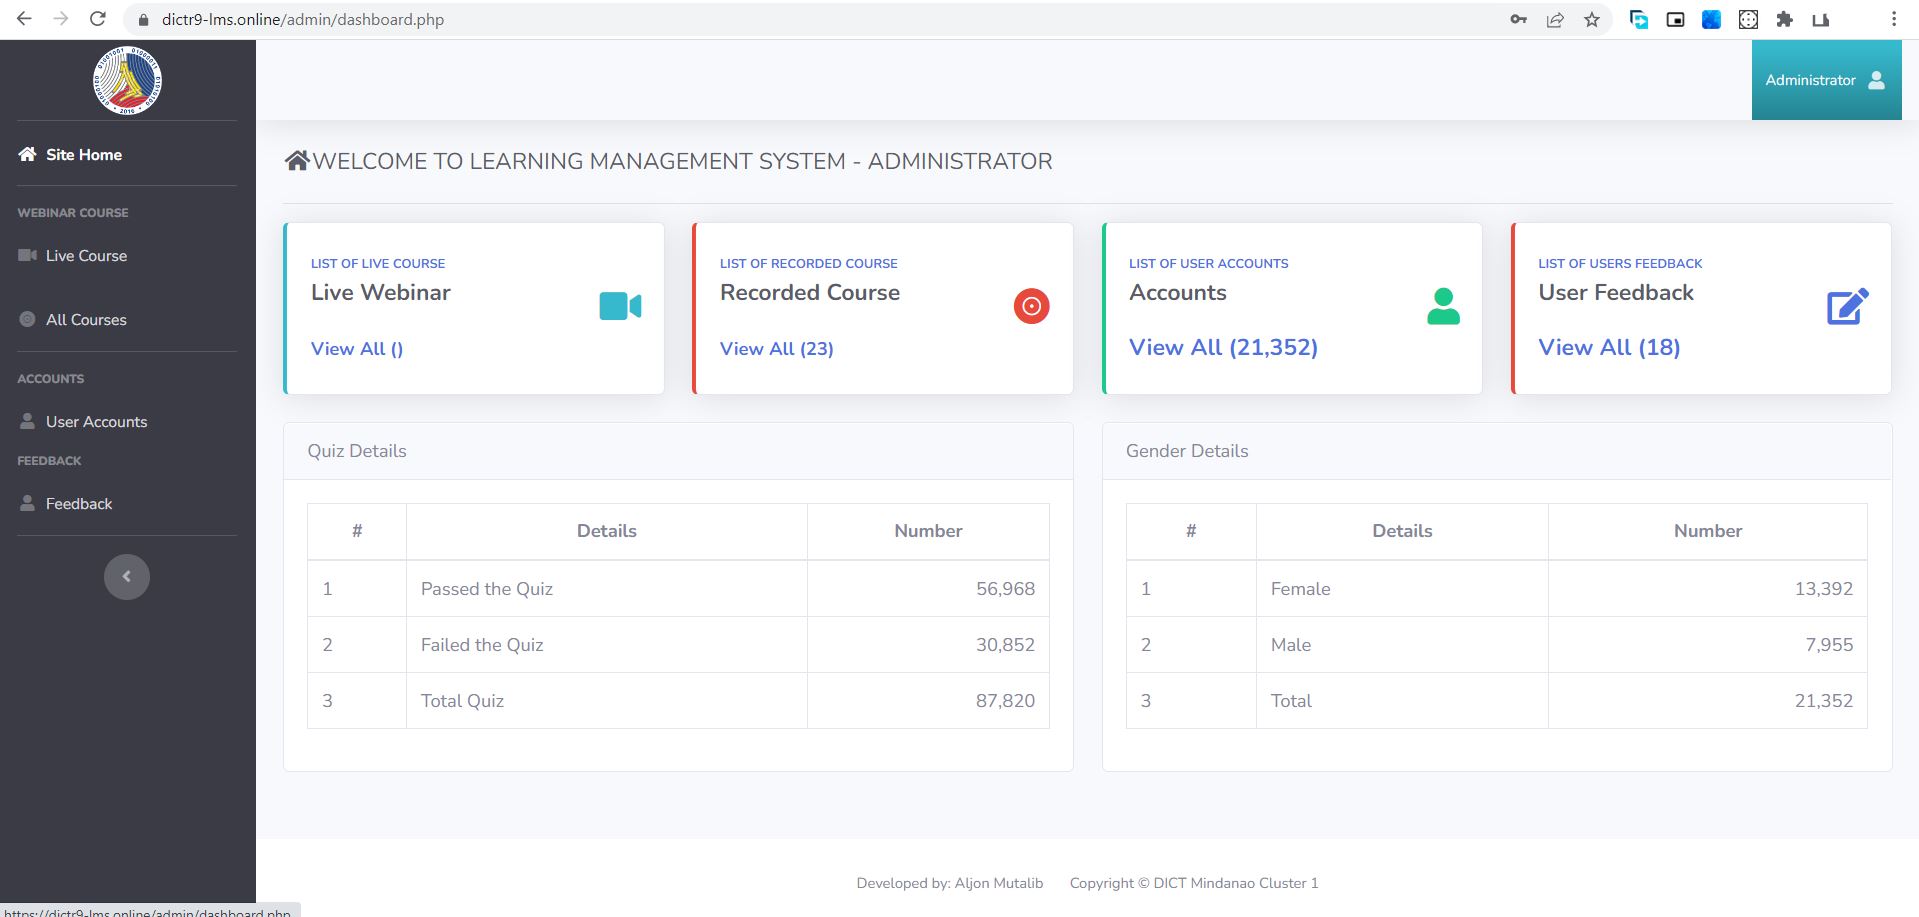The width and height of the screenshot is (1919, 917).
Task: Click the Live Webinar video camera icon
Action: (x=620, y=306)
